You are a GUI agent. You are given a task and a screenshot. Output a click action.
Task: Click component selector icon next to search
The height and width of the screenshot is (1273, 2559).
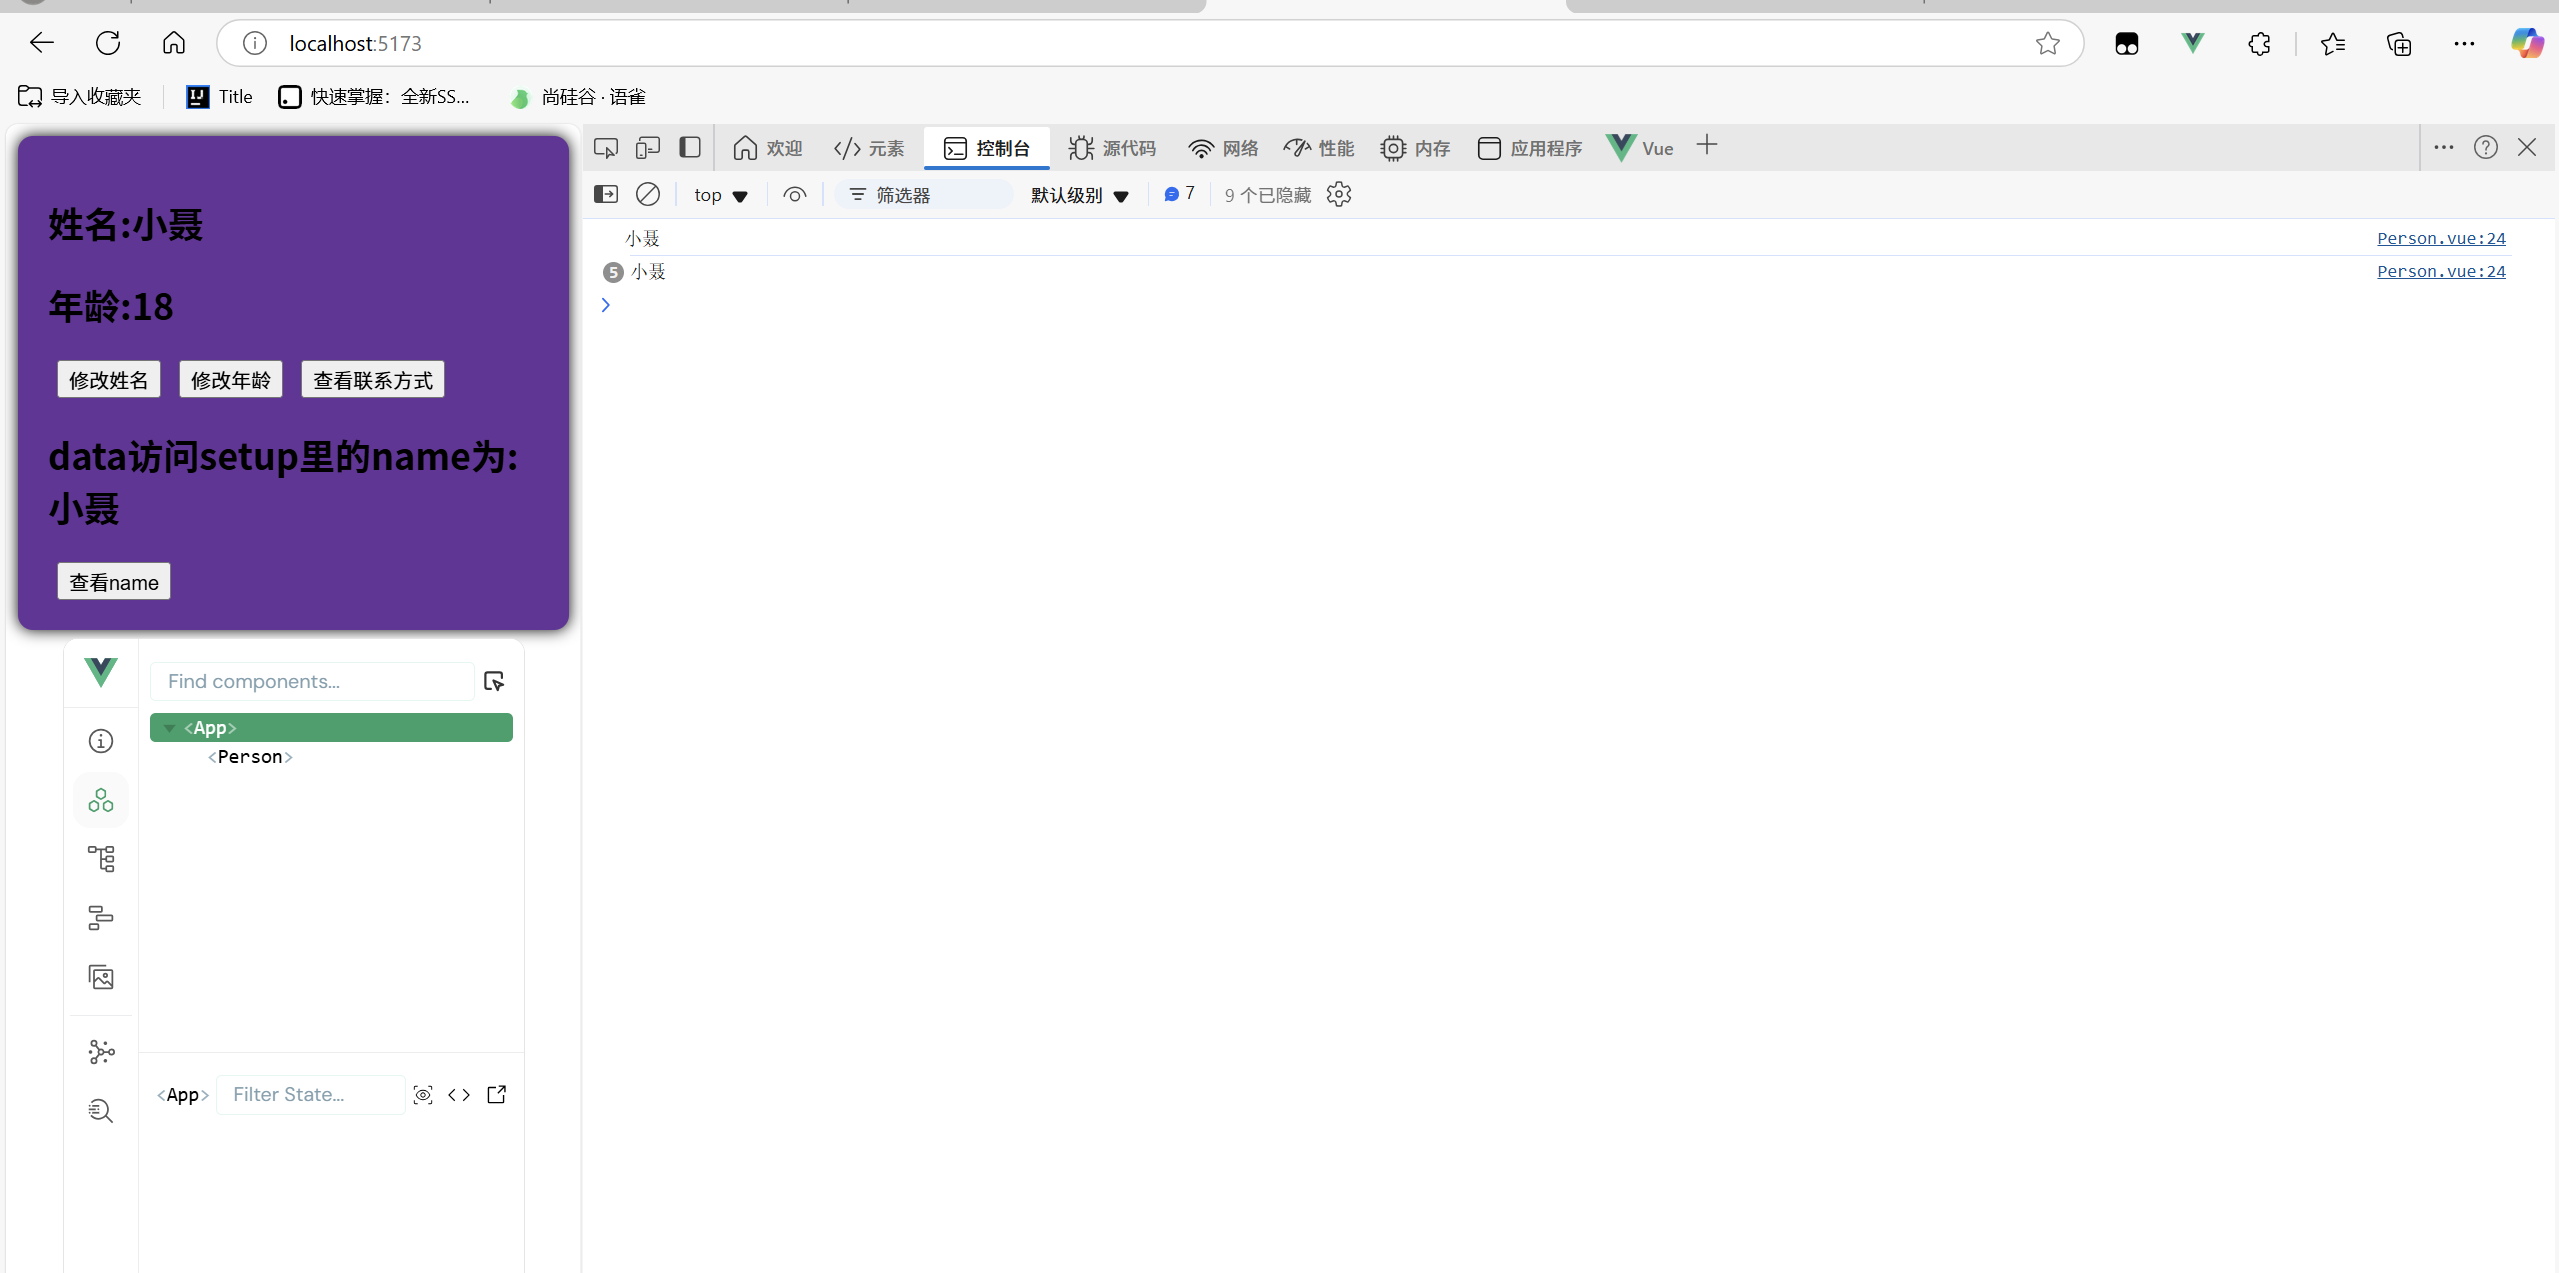pos(494,681)
